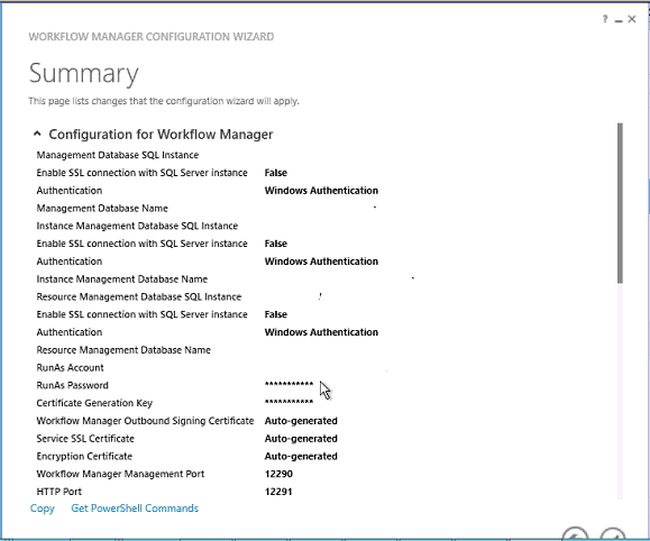Click masked Certificate Generation Key value
This screenshot has height=541, width=650.
click(x=289, y=402)
